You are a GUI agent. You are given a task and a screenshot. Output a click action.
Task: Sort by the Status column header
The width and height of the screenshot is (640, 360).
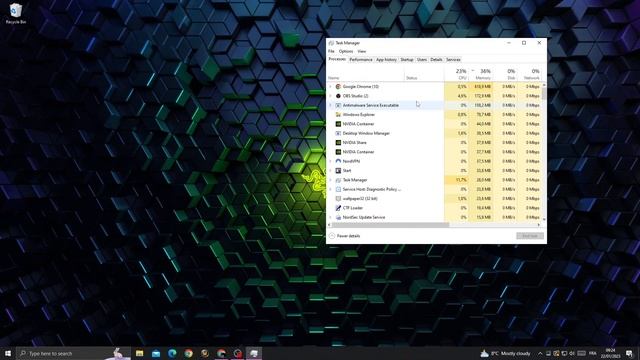click(x=424, y=74)
